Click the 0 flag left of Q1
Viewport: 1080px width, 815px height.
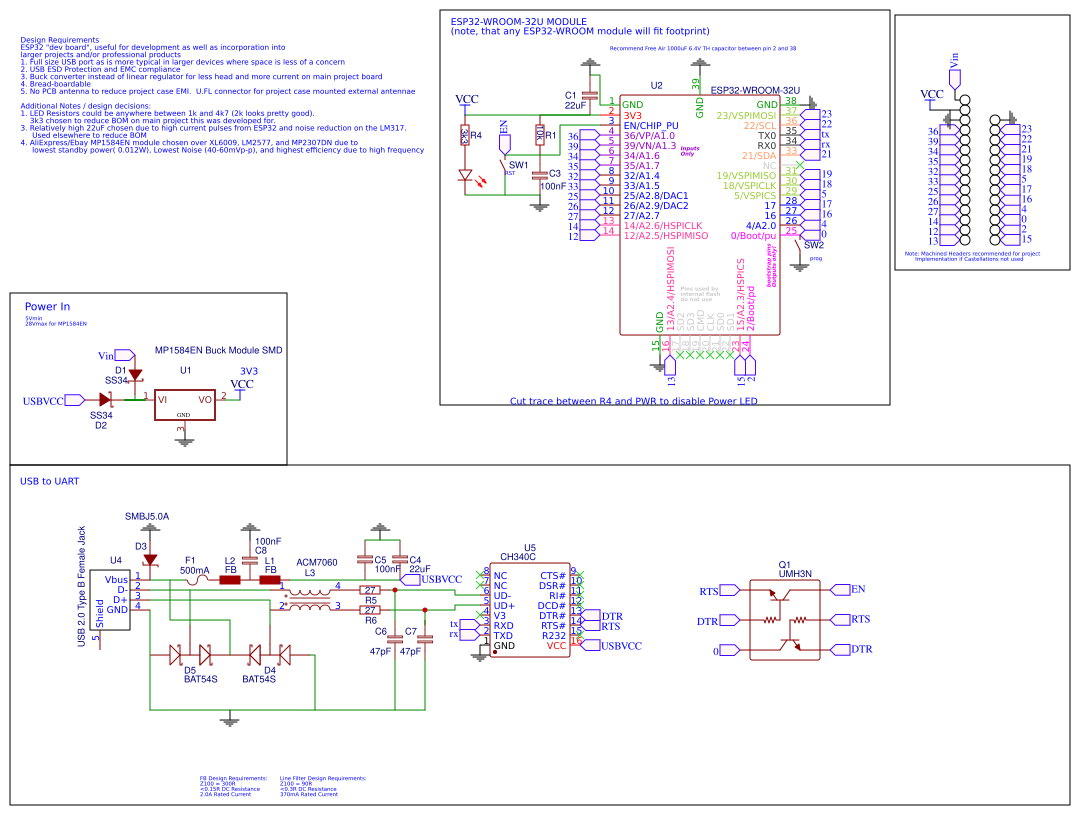coord(729,650)
